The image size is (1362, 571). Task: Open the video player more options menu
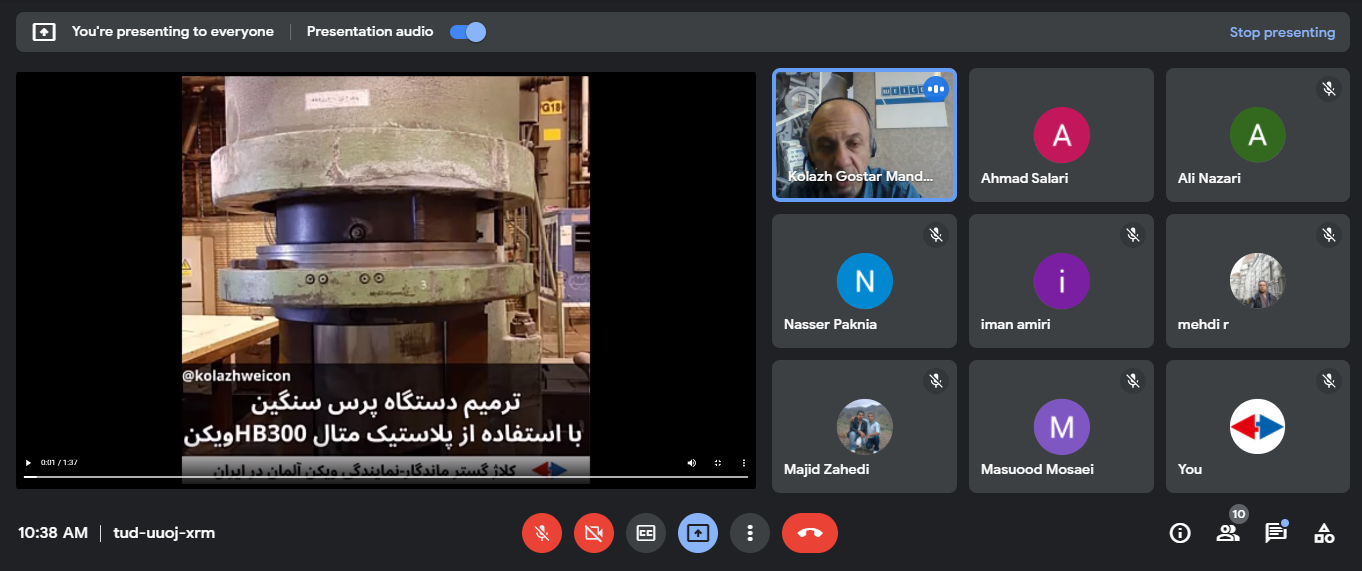[743, 463]
